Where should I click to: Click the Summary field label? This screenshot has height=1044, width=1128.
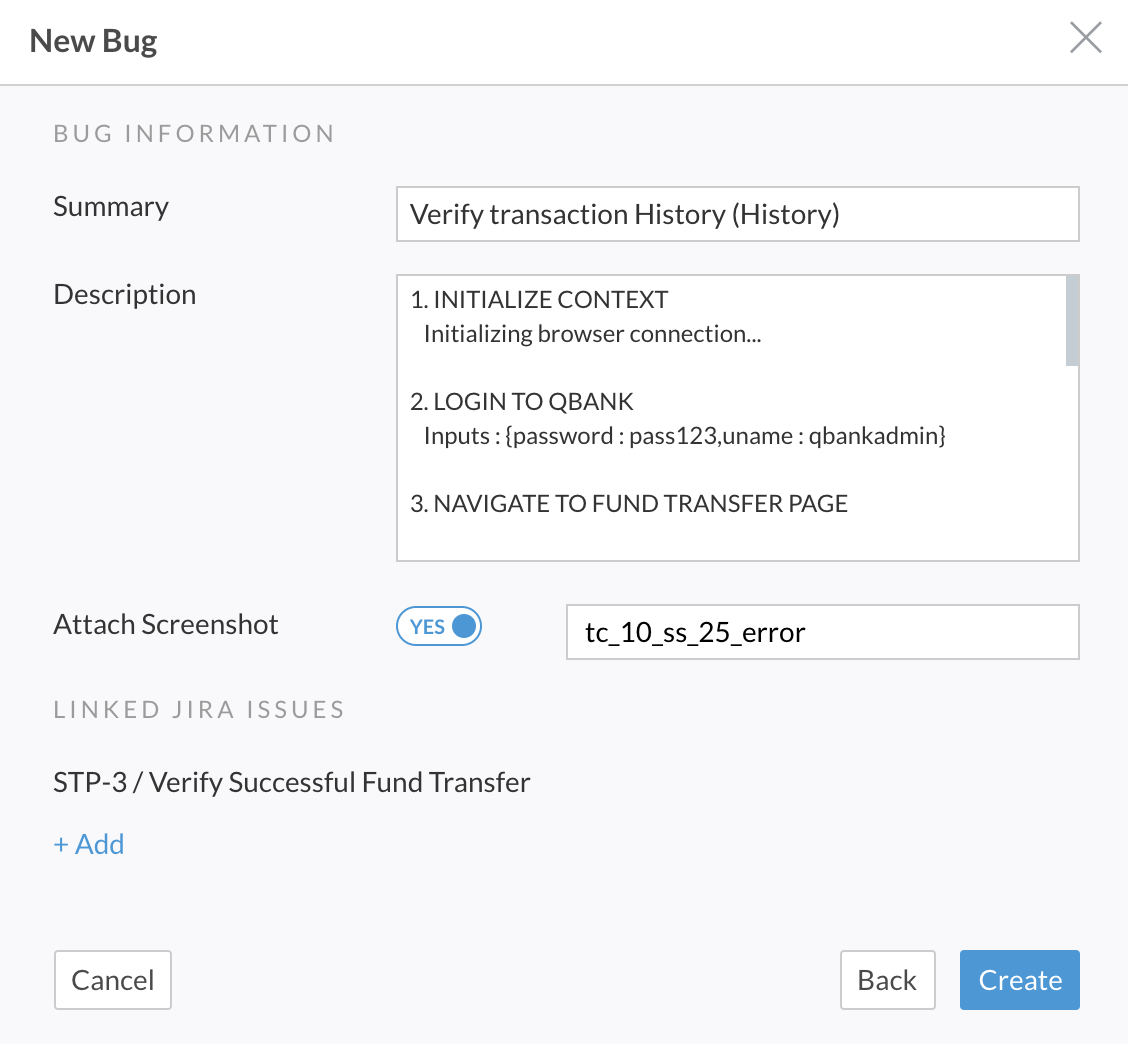pos(111,207)
